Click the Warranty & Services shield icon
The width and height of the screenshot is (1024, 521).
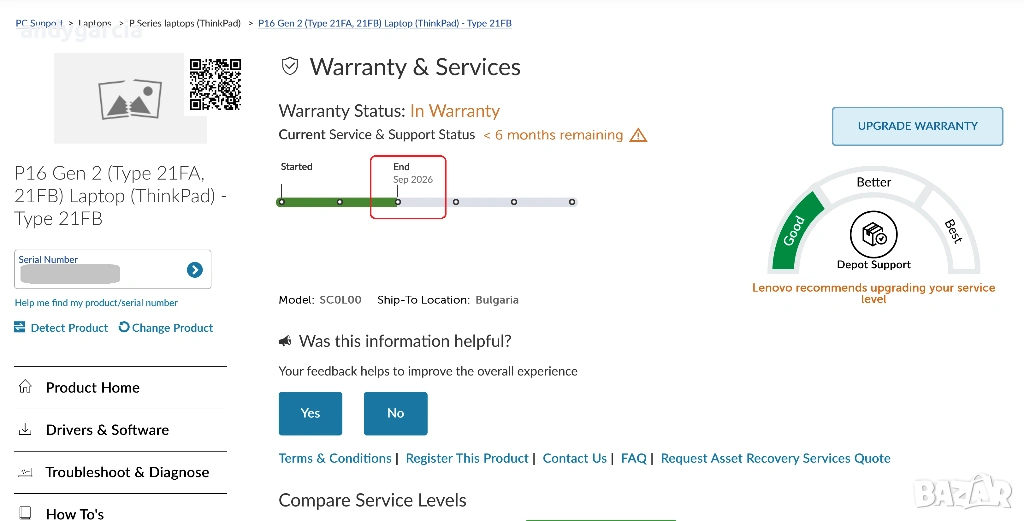290,67
